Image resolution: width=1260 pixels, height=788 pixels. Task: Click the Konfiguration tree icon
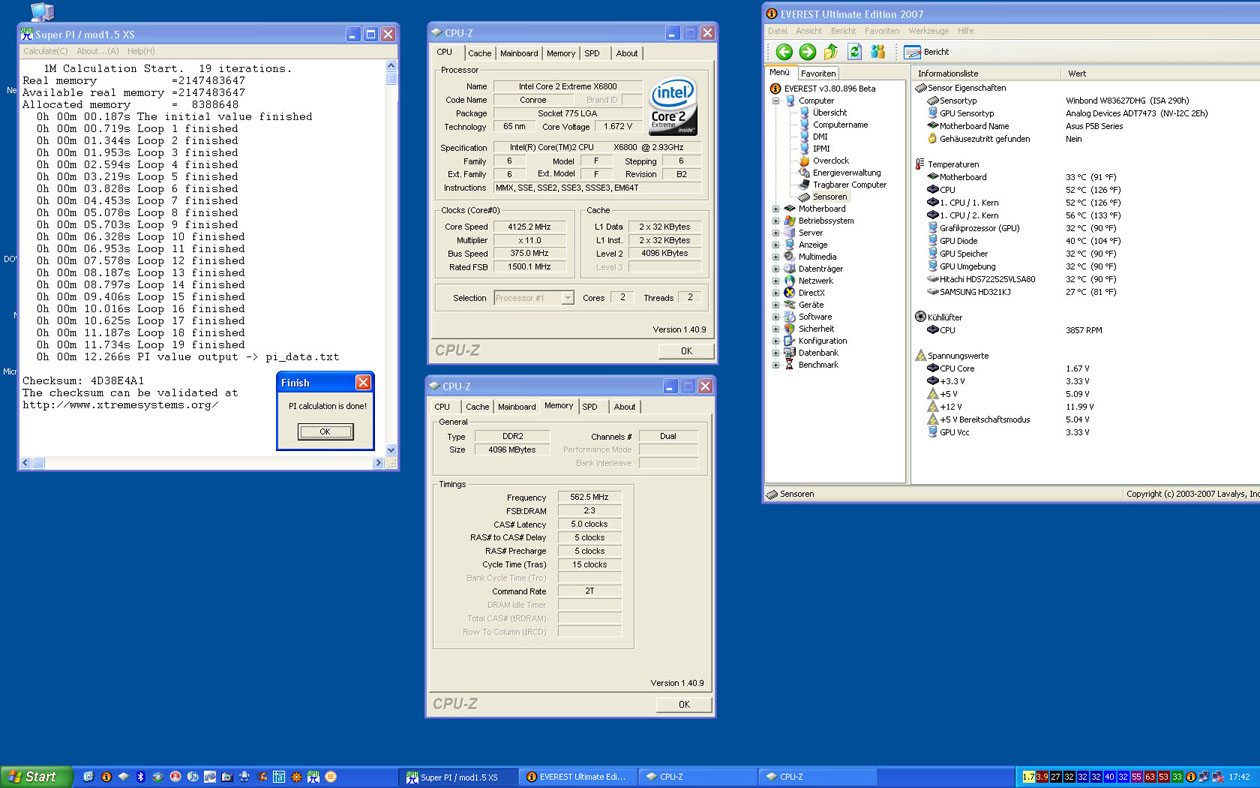pyautogui.click(x=789, y=341)
